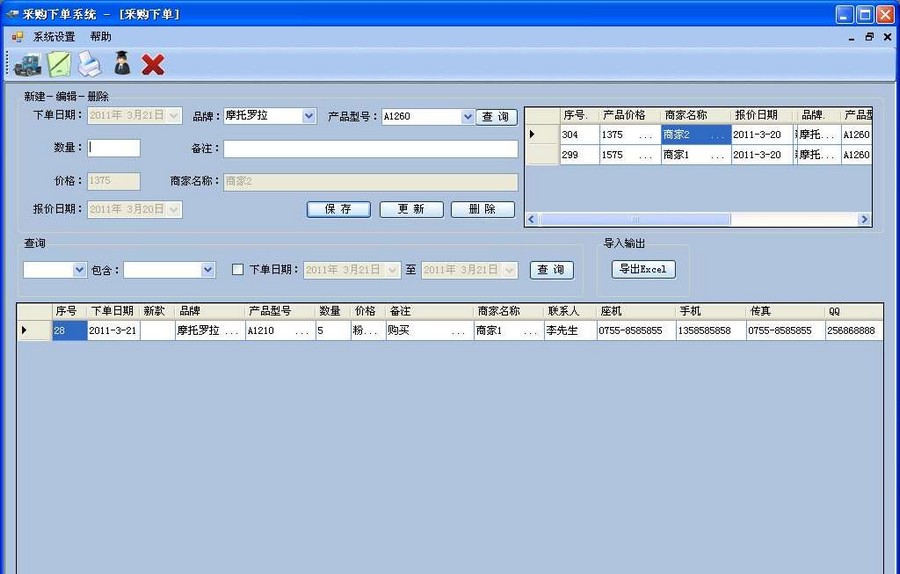Click the truck icon in toolbar
The height and width of the screenshot is (574, 900).
coord(27,65)
